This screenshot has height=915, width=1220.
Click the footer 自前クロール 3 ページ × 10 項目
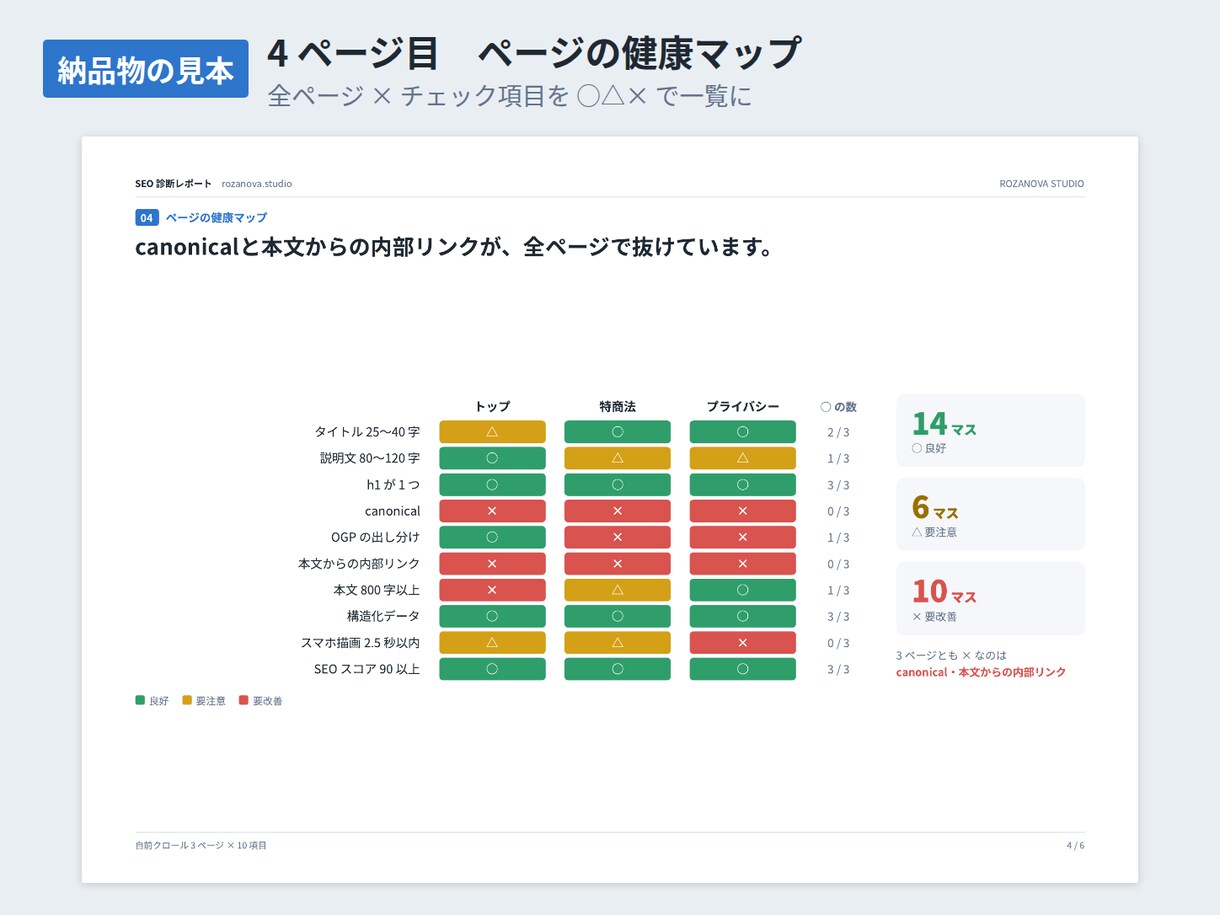click(x=201, y=845)
